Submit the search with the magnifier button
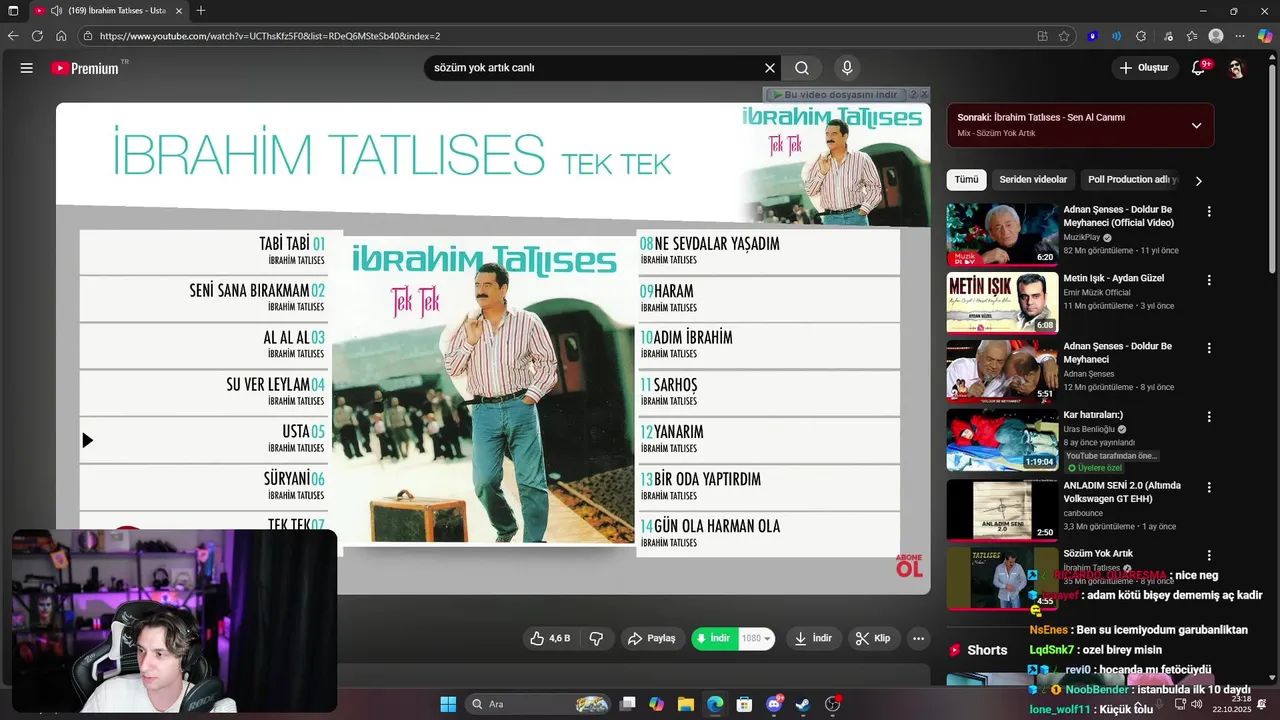This screenshot has height=720, width=1280. point(802,68)
